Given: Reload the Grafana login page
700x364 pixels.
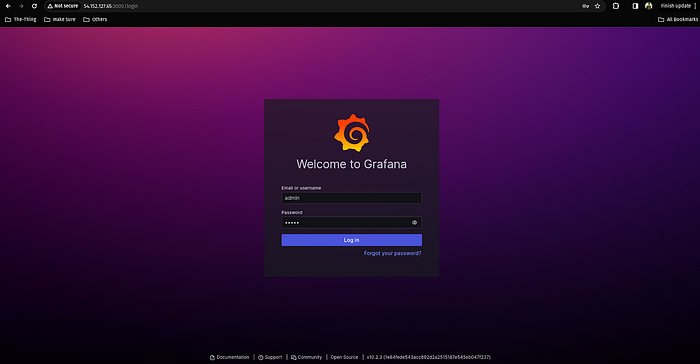Looking at the screenshot, I should tap(34, 6).
